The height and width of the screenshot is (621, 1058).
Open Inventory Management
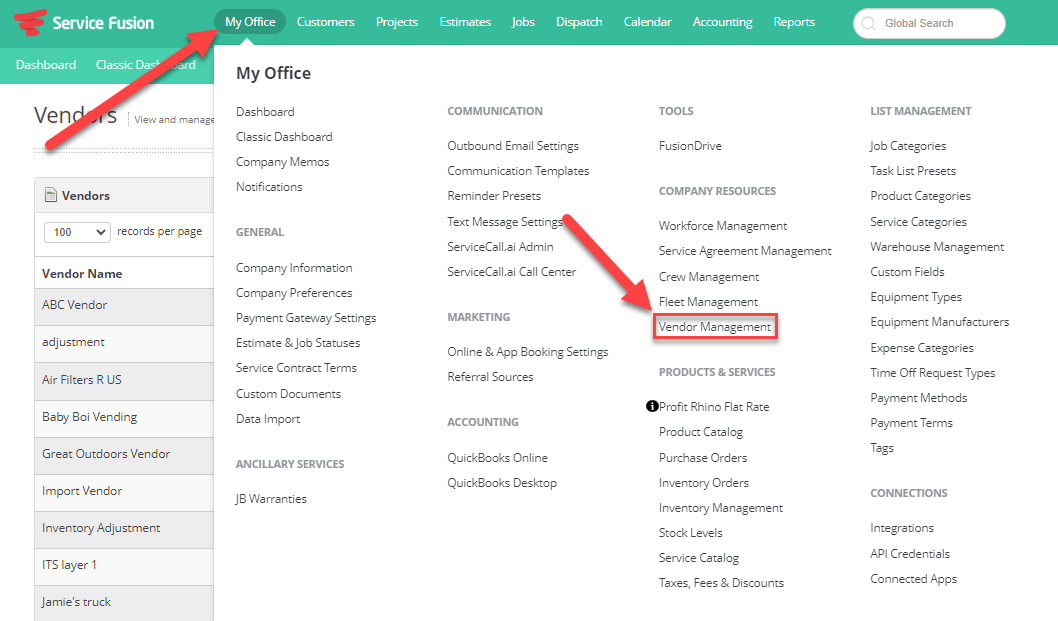point(721,508)
